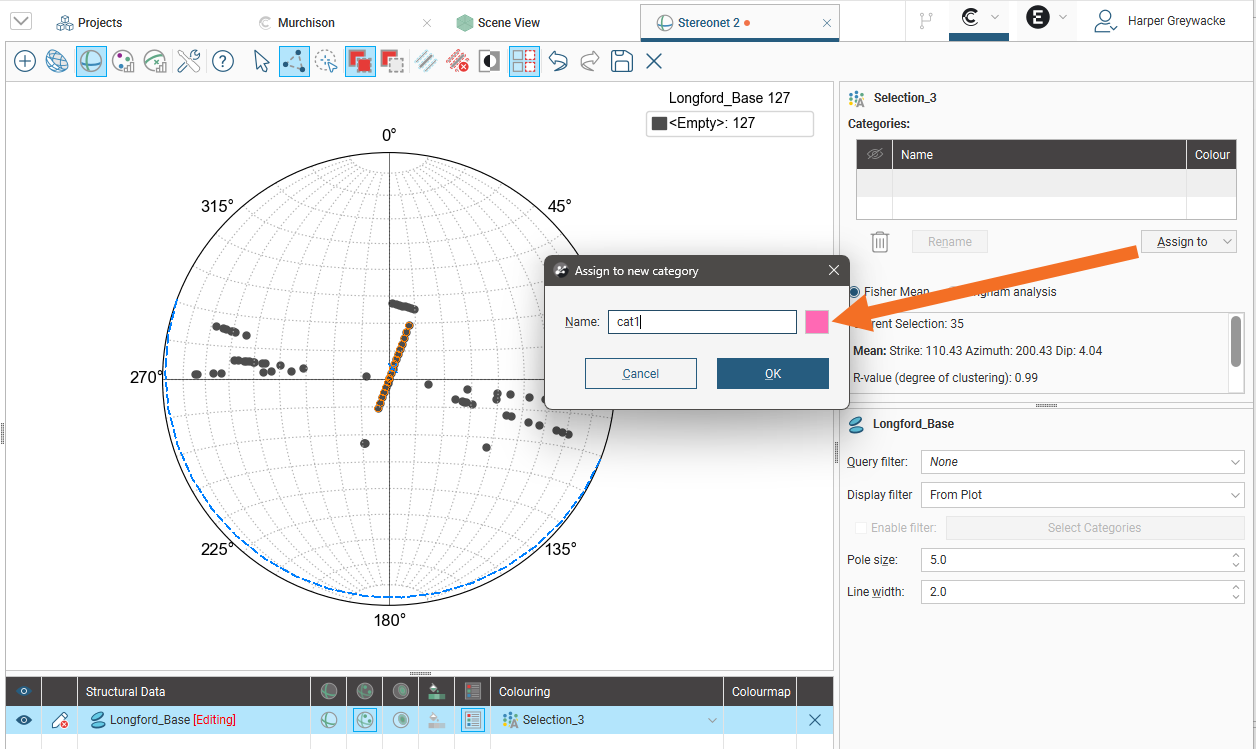Click the undo arrow in toolbar
Viewport: 1256px width, 749px height.
tap(558, 62)
